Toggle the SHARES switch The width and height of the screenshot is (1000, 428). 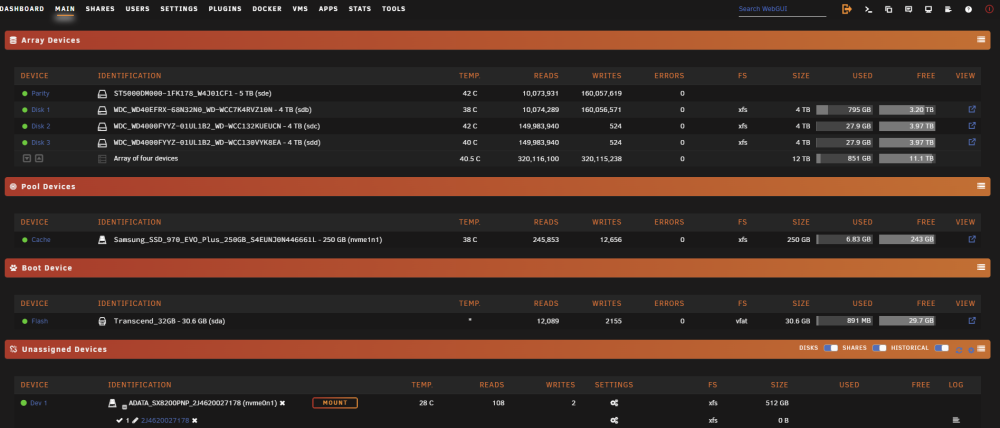pos(879,348)
